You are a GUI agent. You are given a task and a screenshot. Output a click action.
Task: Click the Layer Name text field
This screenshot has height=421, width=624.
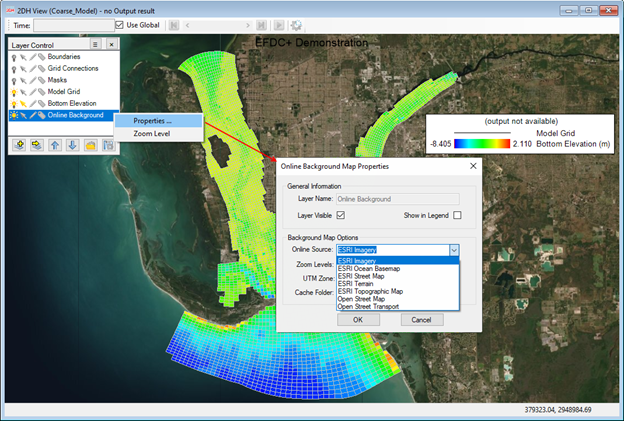click(x=398, y=199)
